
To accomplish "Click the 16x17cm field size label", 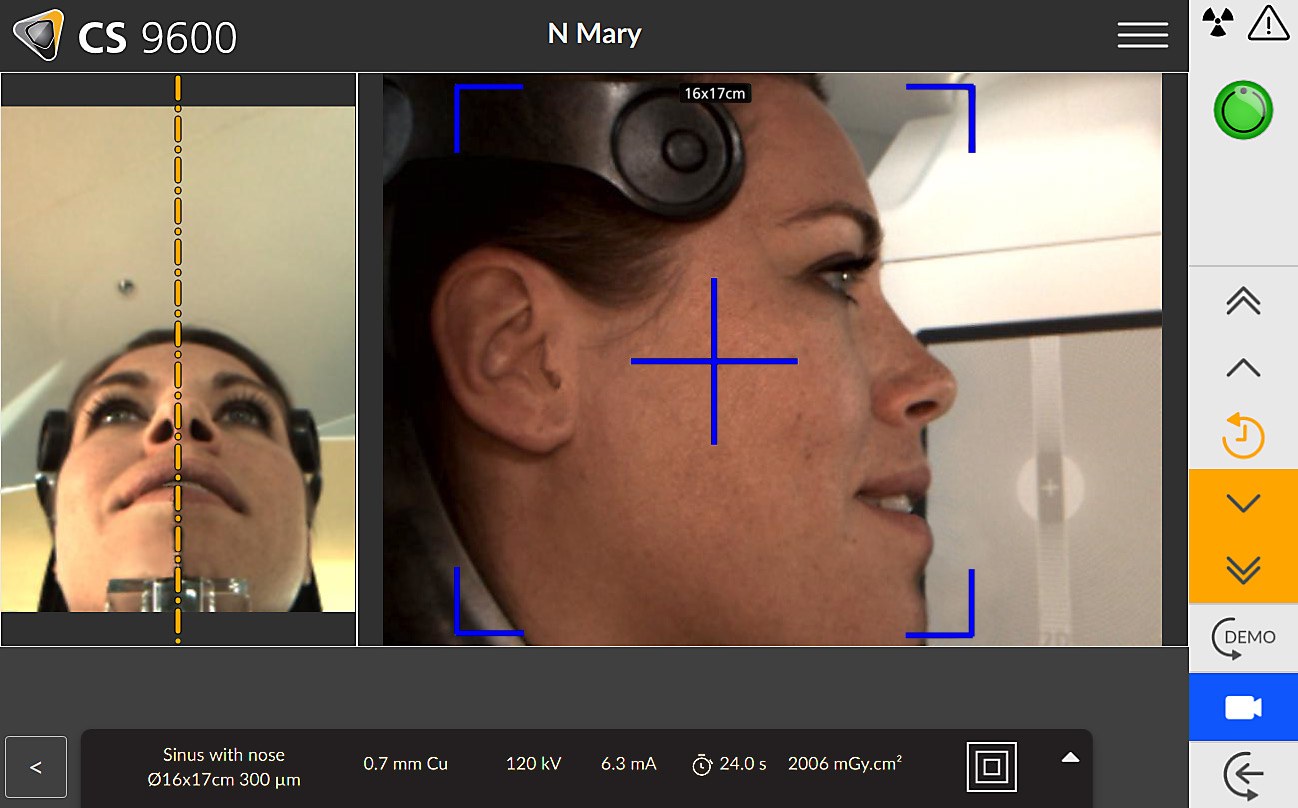I will 714,93.
